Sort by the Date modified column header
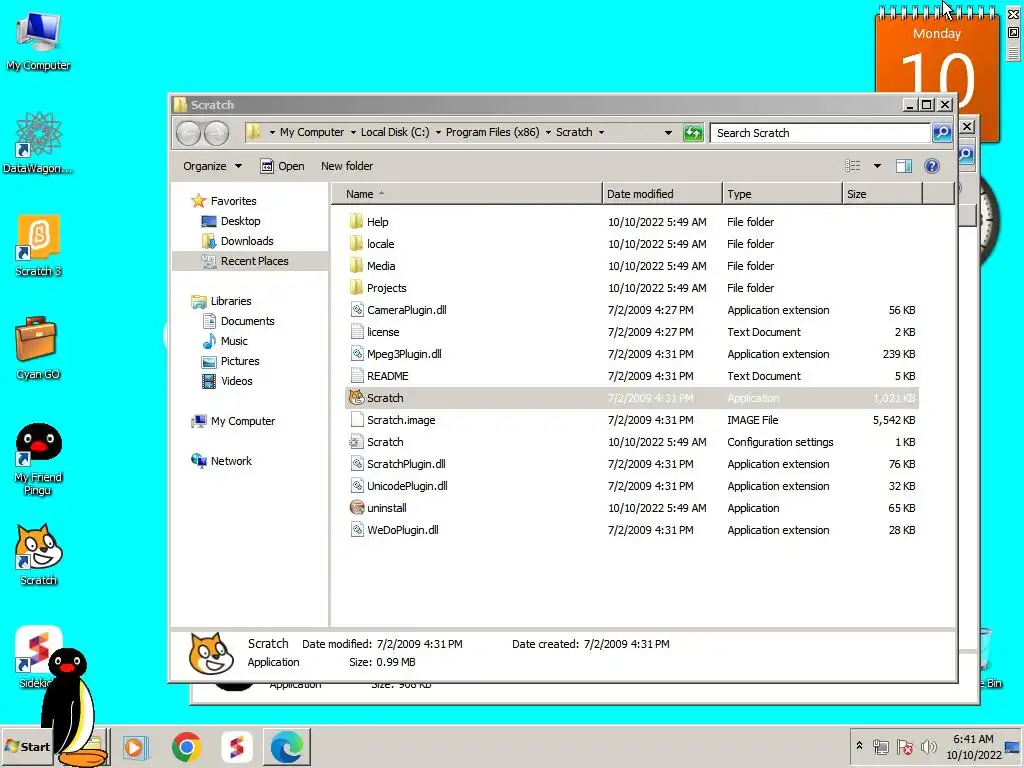Viewport: 1024px width, 768px height. click(x=662, y=194)
